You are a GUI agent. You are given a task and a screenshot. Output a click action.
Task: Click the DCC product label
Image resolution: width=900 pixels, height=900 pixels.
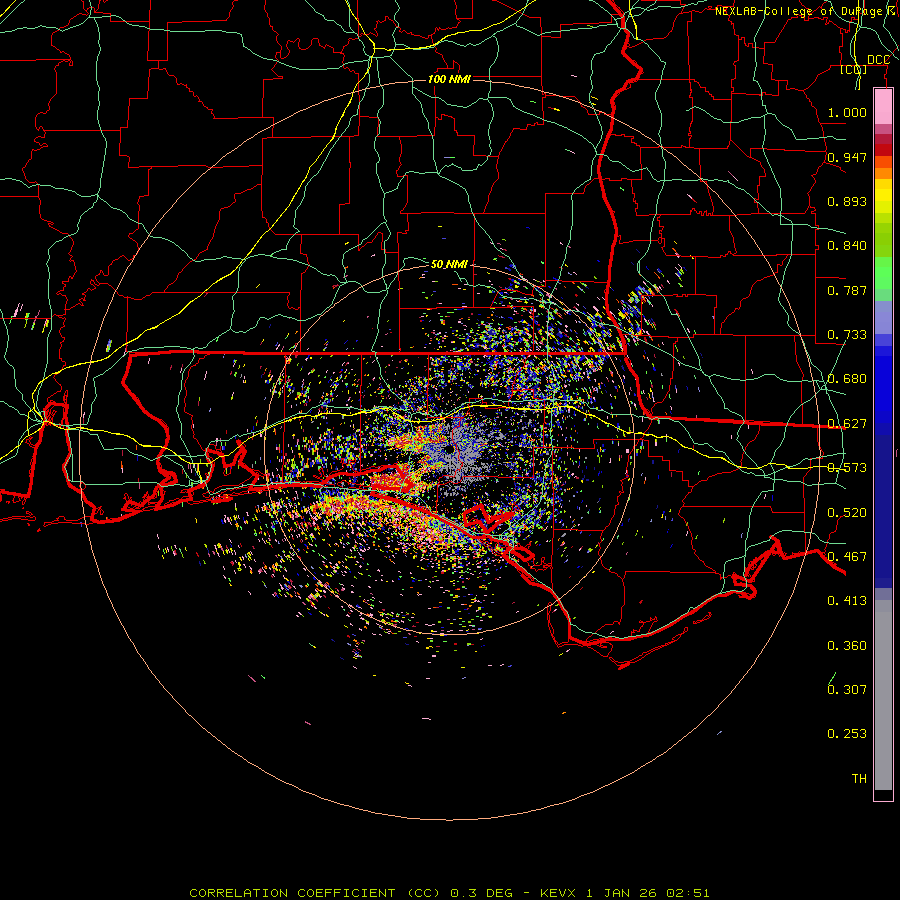click(878, 60)
